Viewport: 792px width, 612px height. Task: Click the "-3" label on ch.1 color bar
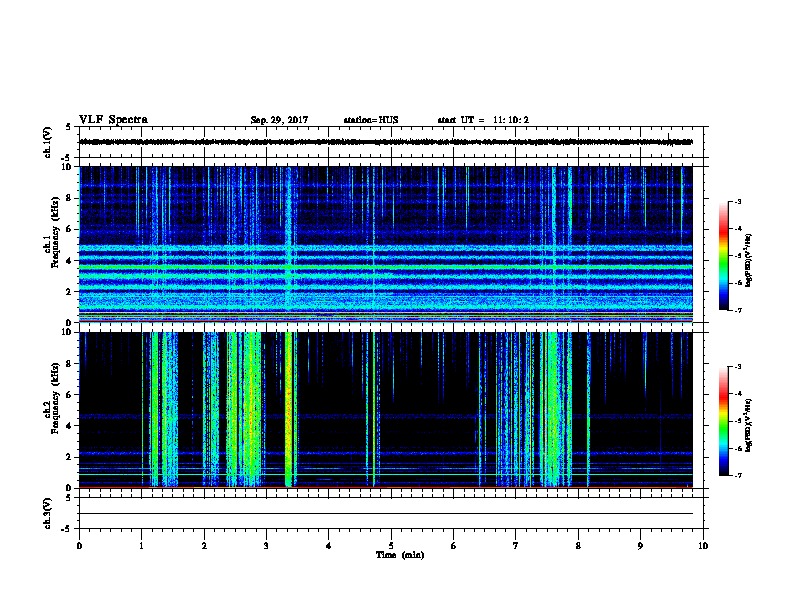[737, 201]
